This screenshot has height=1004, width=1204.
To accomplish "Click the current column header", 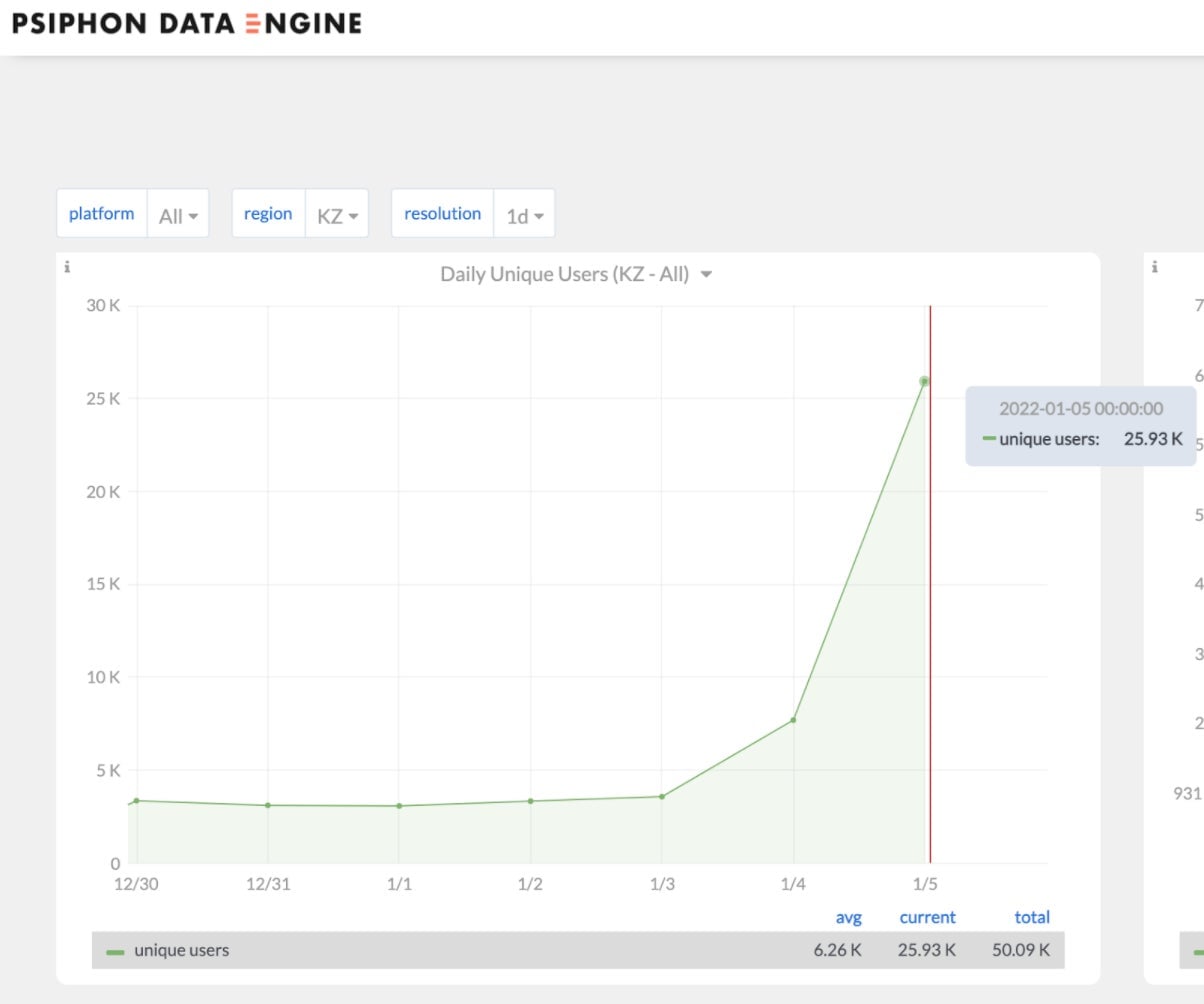I will [x=927, y=917].
